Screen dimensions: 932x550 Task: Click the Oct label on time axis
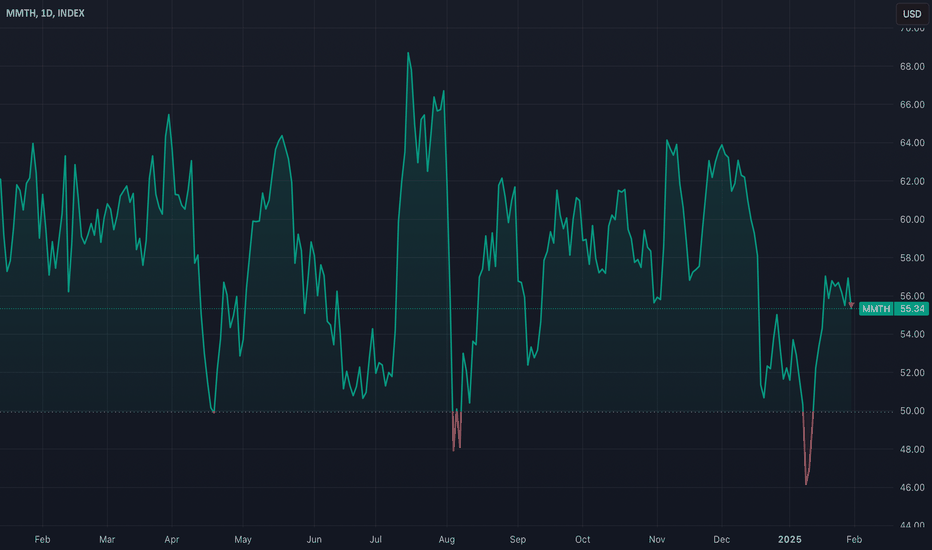pyautogui.click(x=582, y=539)
